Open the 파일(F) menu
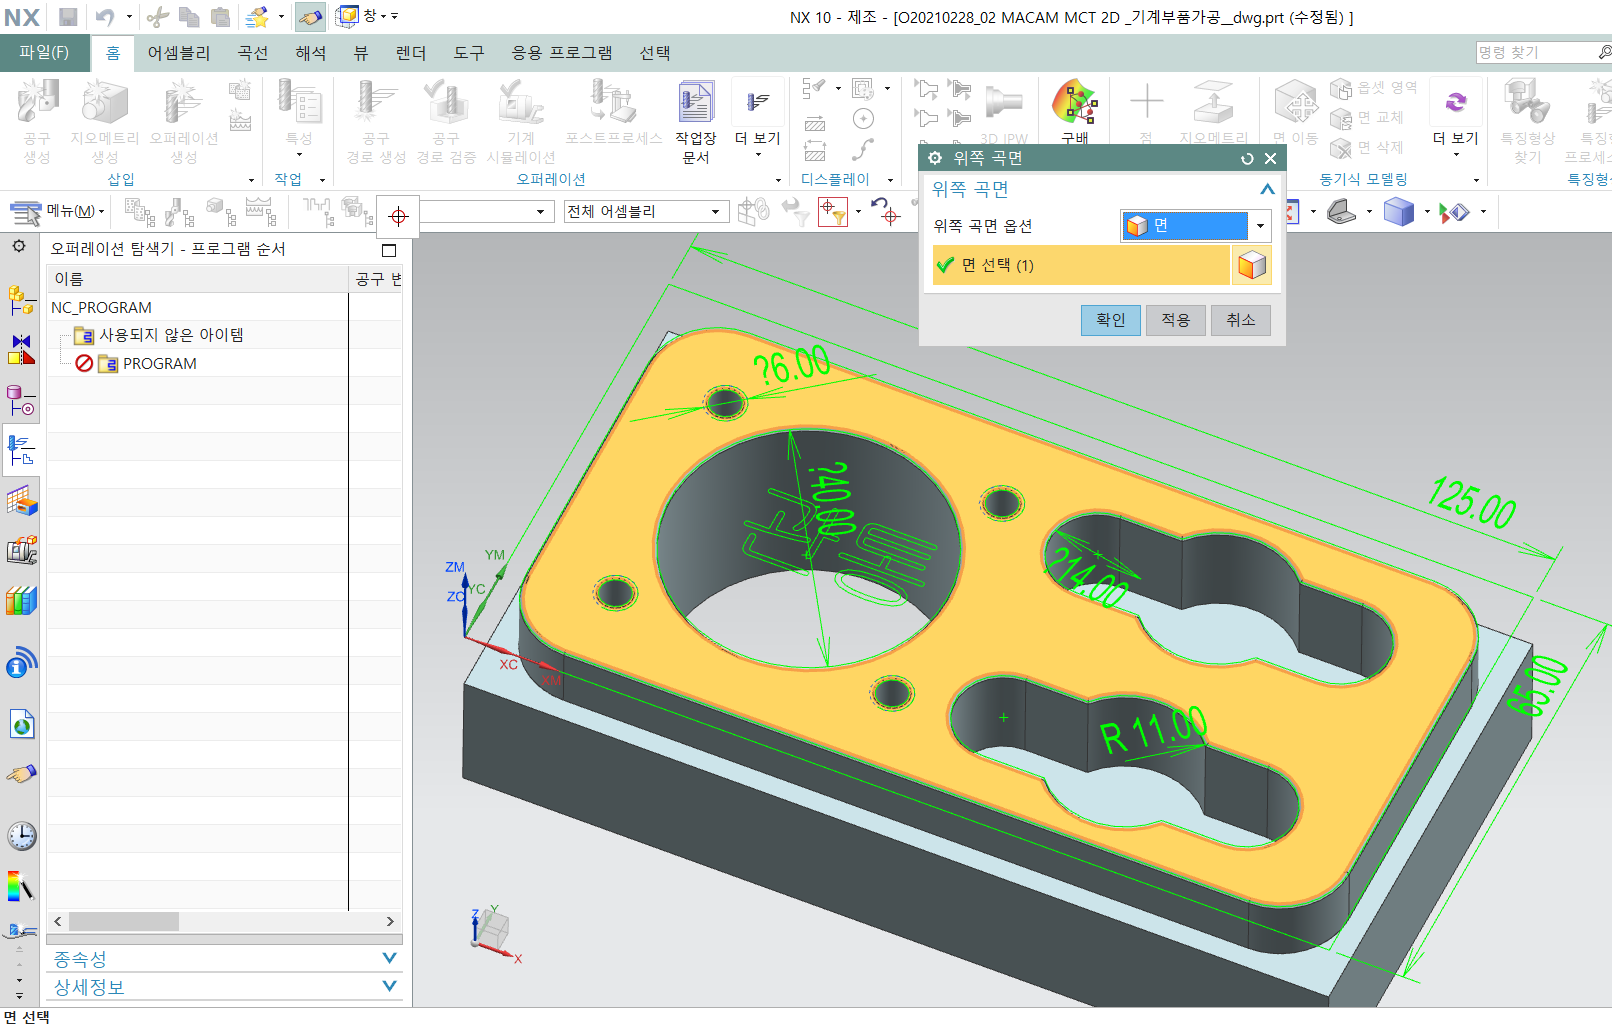The width and height of the screenshot is (1612, 1025). tap(44, 52)
